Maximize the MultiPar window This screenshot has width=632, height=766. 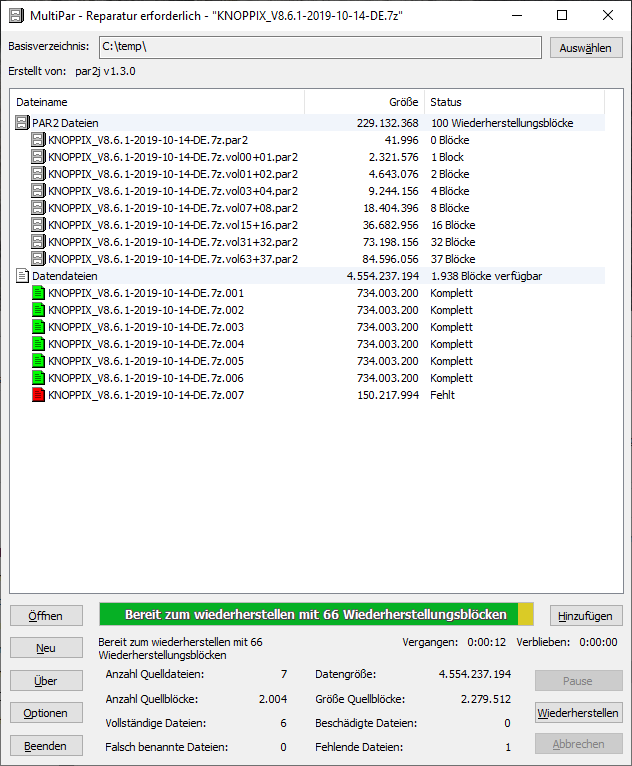[562, 16]
